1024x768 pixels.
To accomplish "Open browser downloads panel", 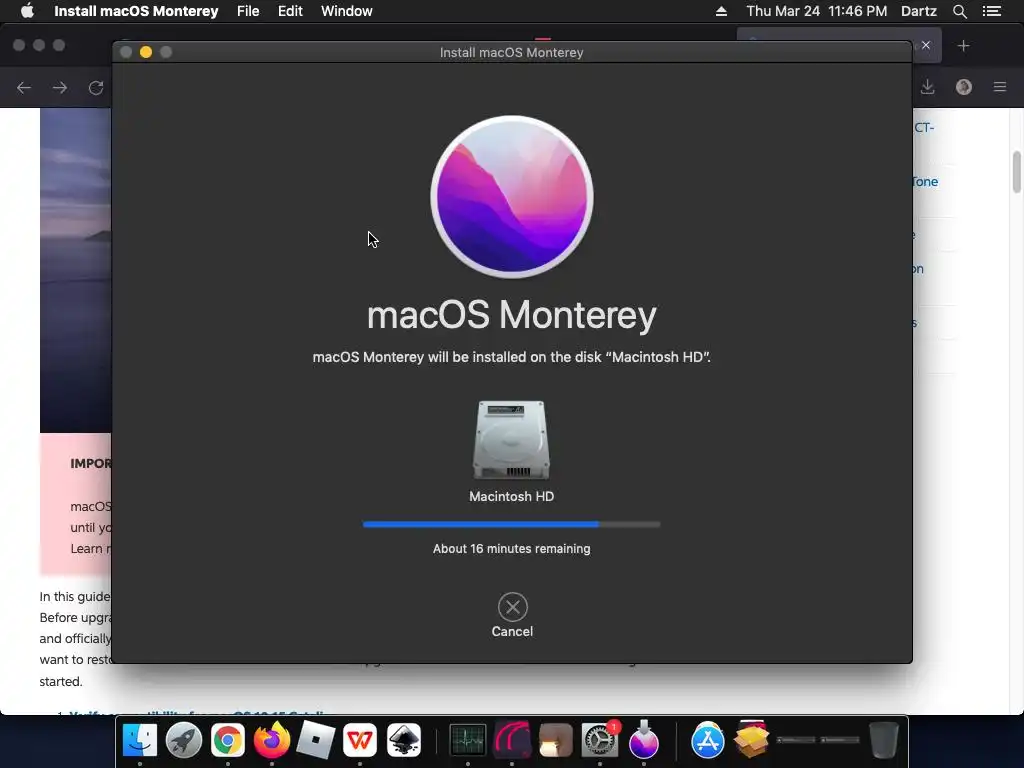I will pos(927,87).
